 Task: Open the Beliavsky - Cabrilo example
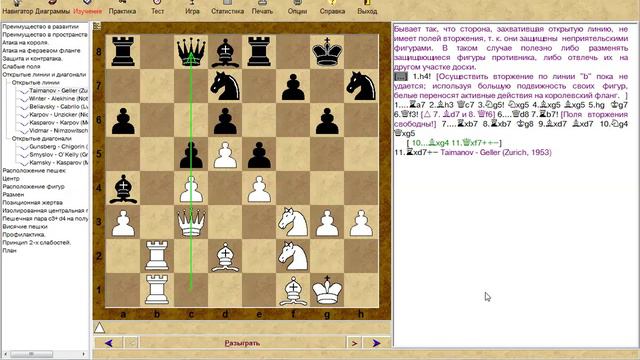(58, 107)
